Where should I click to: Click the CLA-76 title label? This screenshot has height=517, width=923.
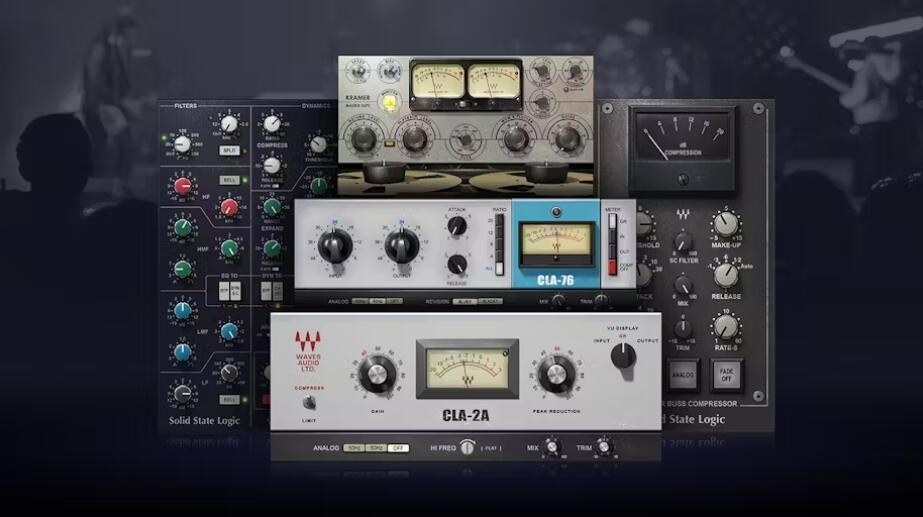click(556, 280)
